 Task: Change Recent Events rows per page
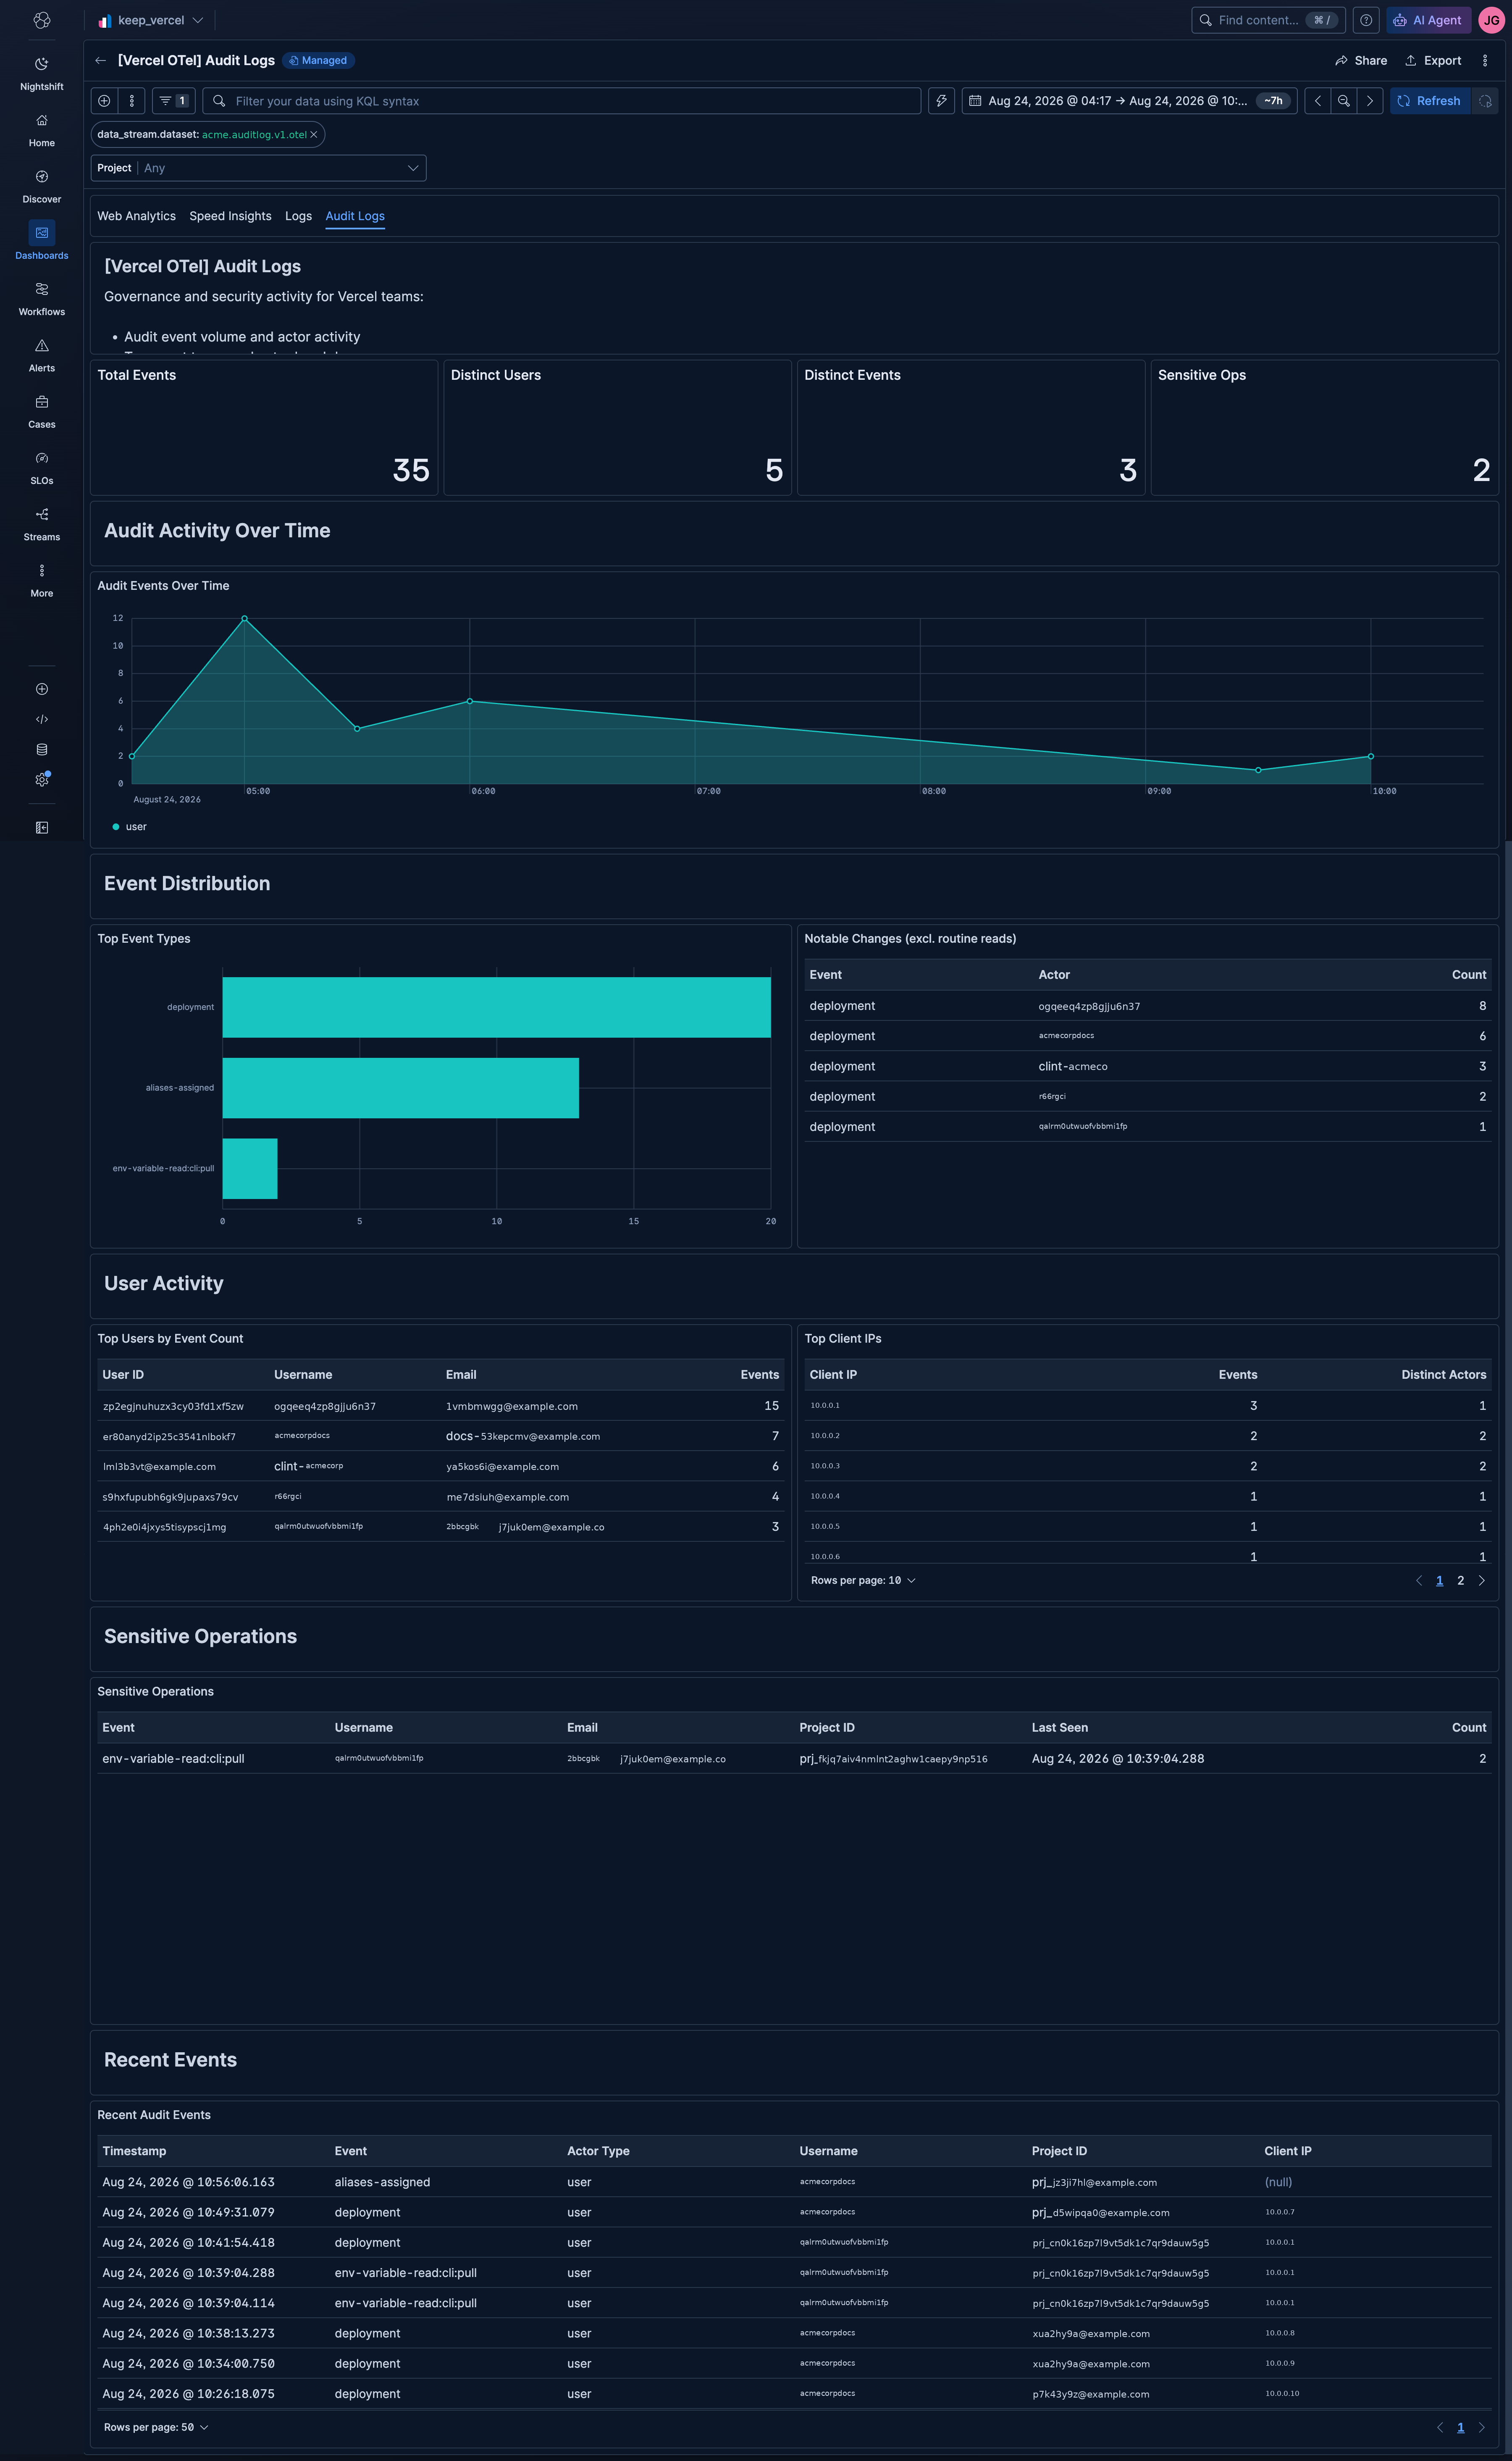156,2427
